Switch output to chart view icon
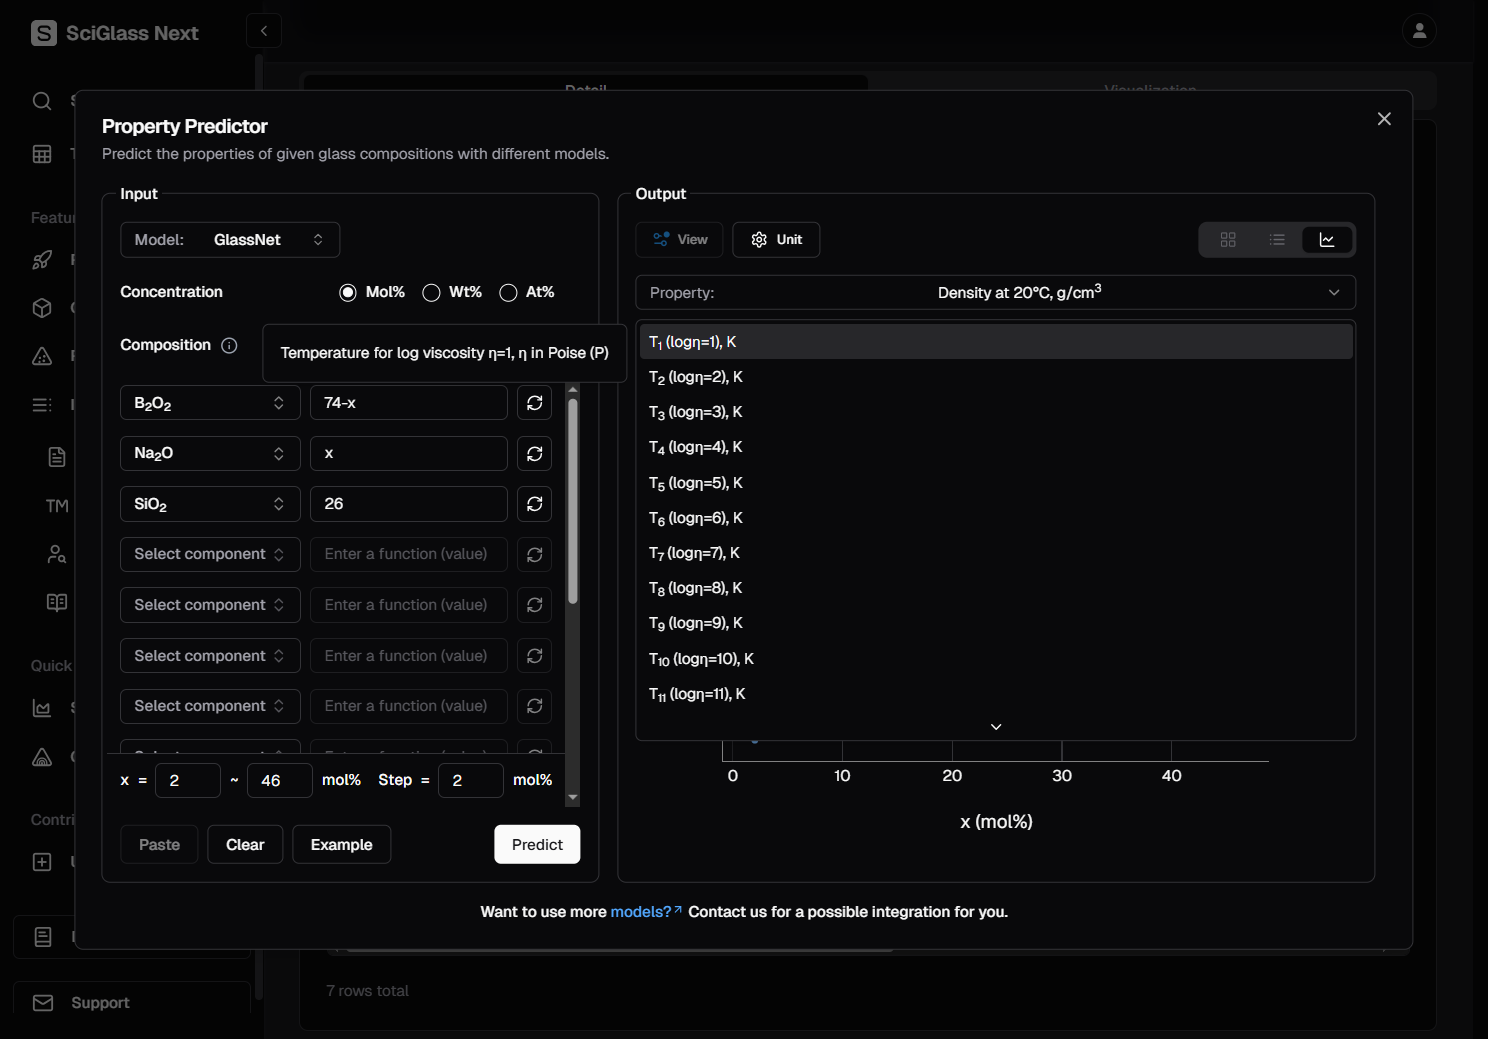1488x1039 pixels. [x=1327, y=240]
